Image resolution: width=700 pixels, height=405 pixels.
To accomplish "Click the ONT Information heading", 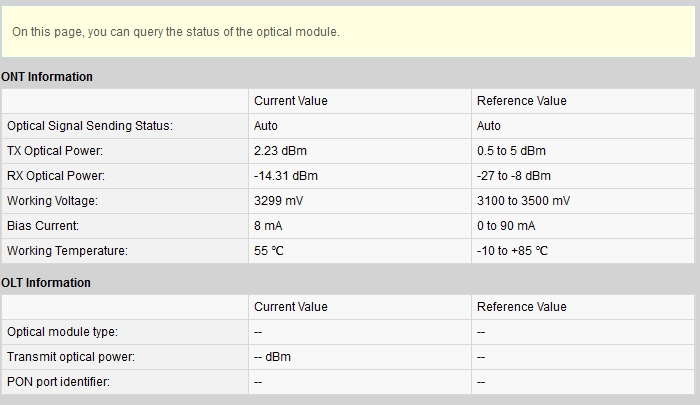I will click(47, 77).
